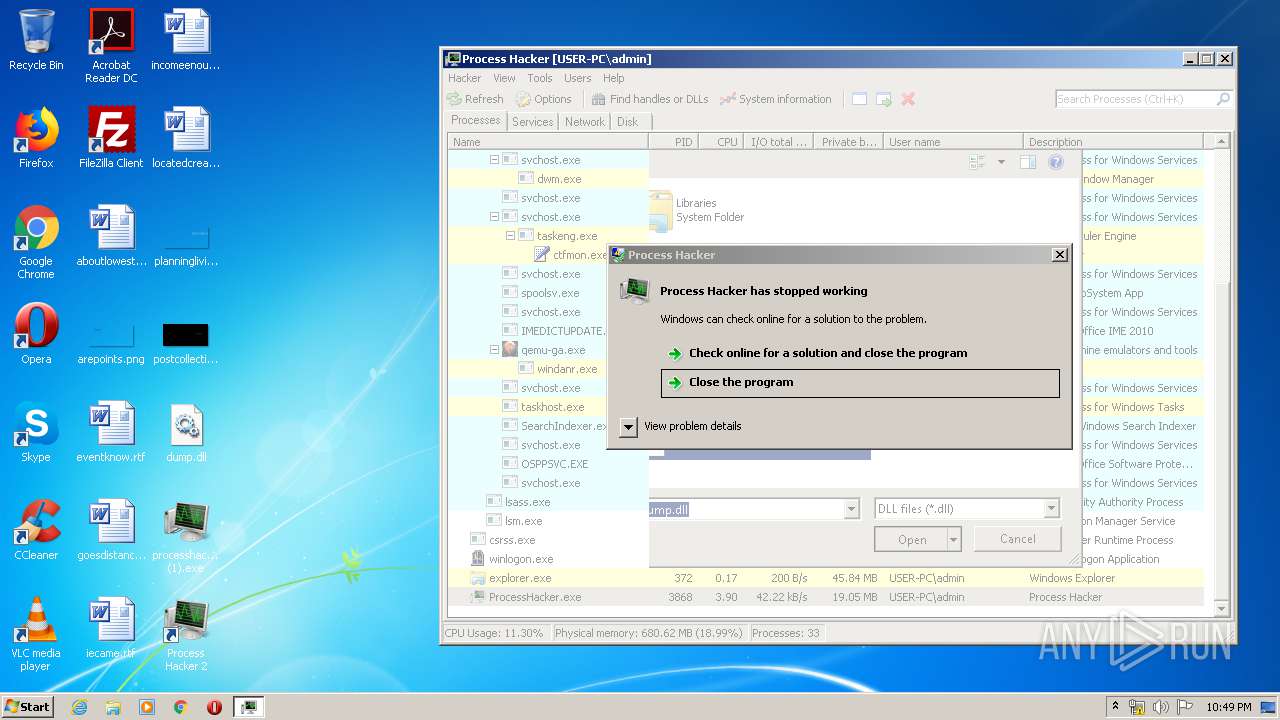Image resolution: width=1280 pixels, height=720 pixels.
Task: Select explorer.exe process row
Action: click(x=825, y=578)
